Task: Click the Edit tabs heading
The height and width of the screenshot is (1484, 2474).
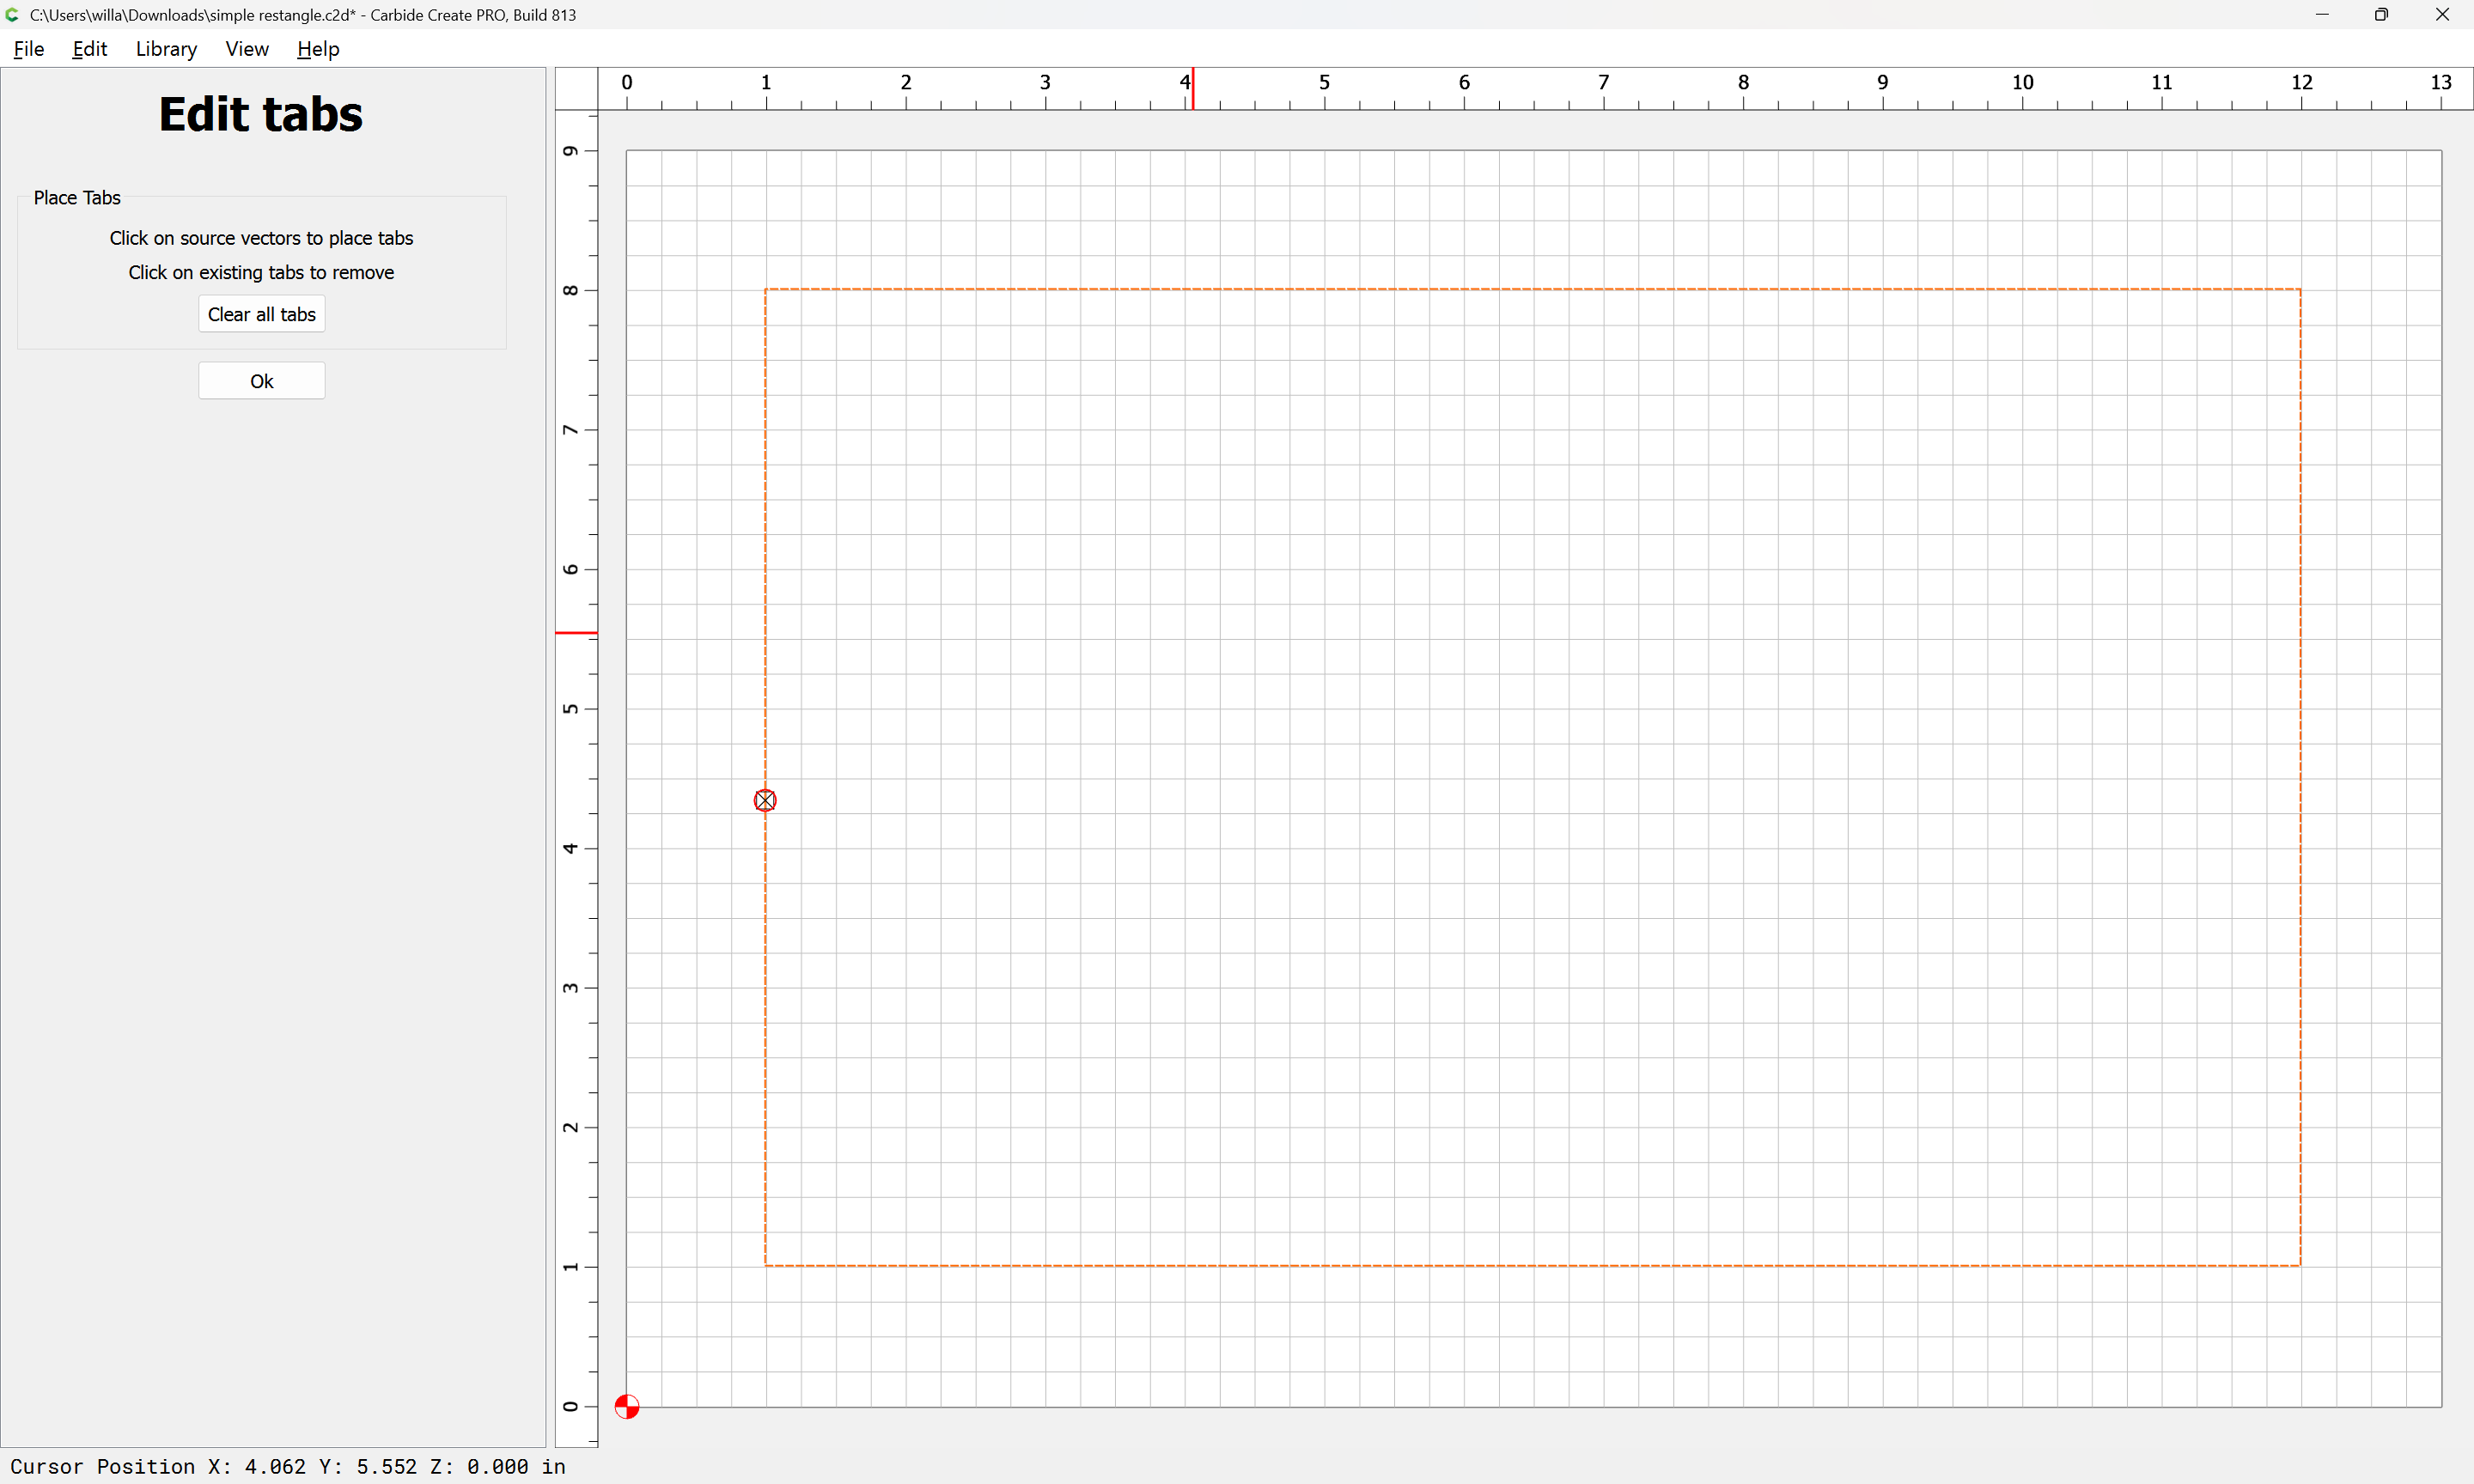Action: (x=261, y=114)
